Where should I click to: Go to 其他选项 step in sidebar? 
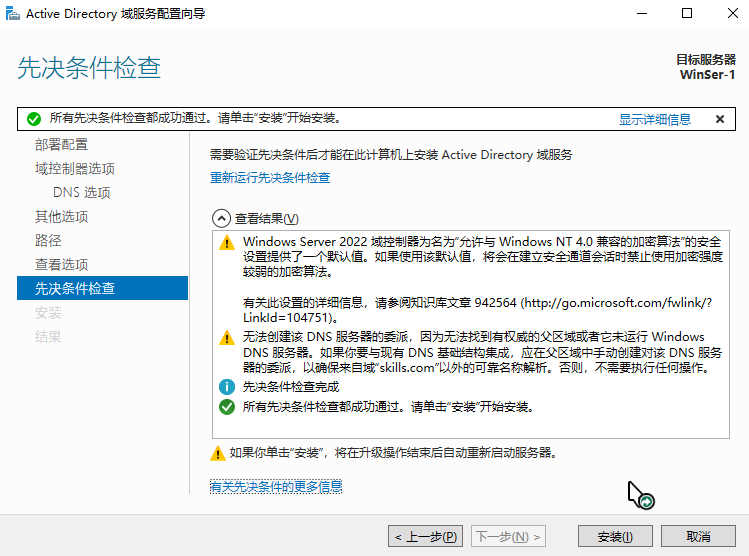click(62, 217)
